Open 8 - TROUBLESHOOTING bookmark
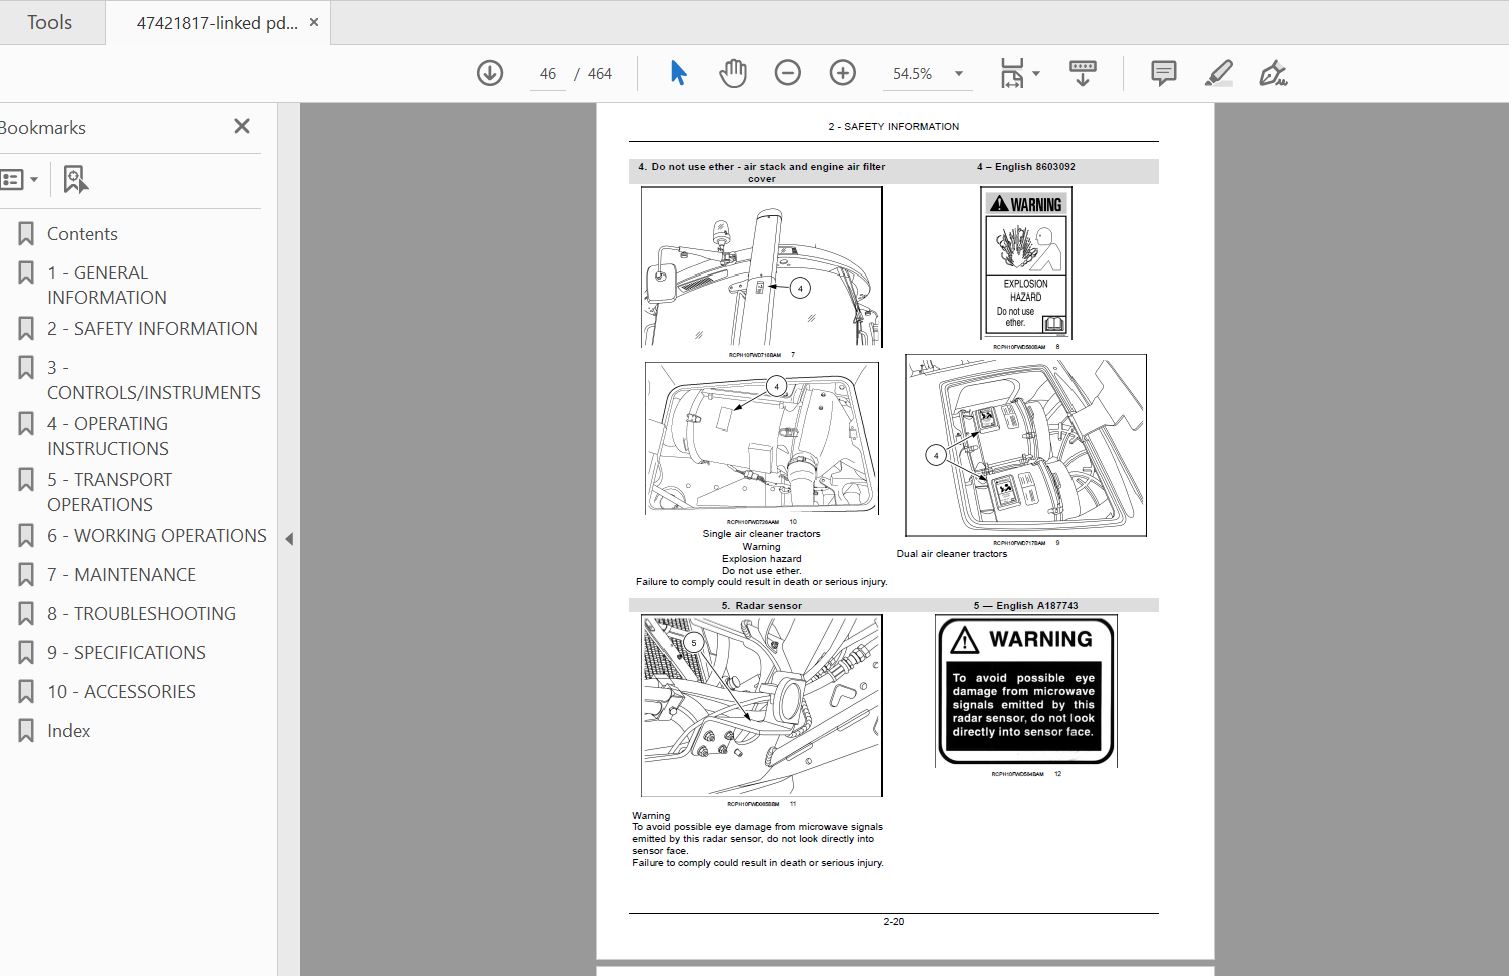Screen dimensions: 1509x976 tap(141, 614)
